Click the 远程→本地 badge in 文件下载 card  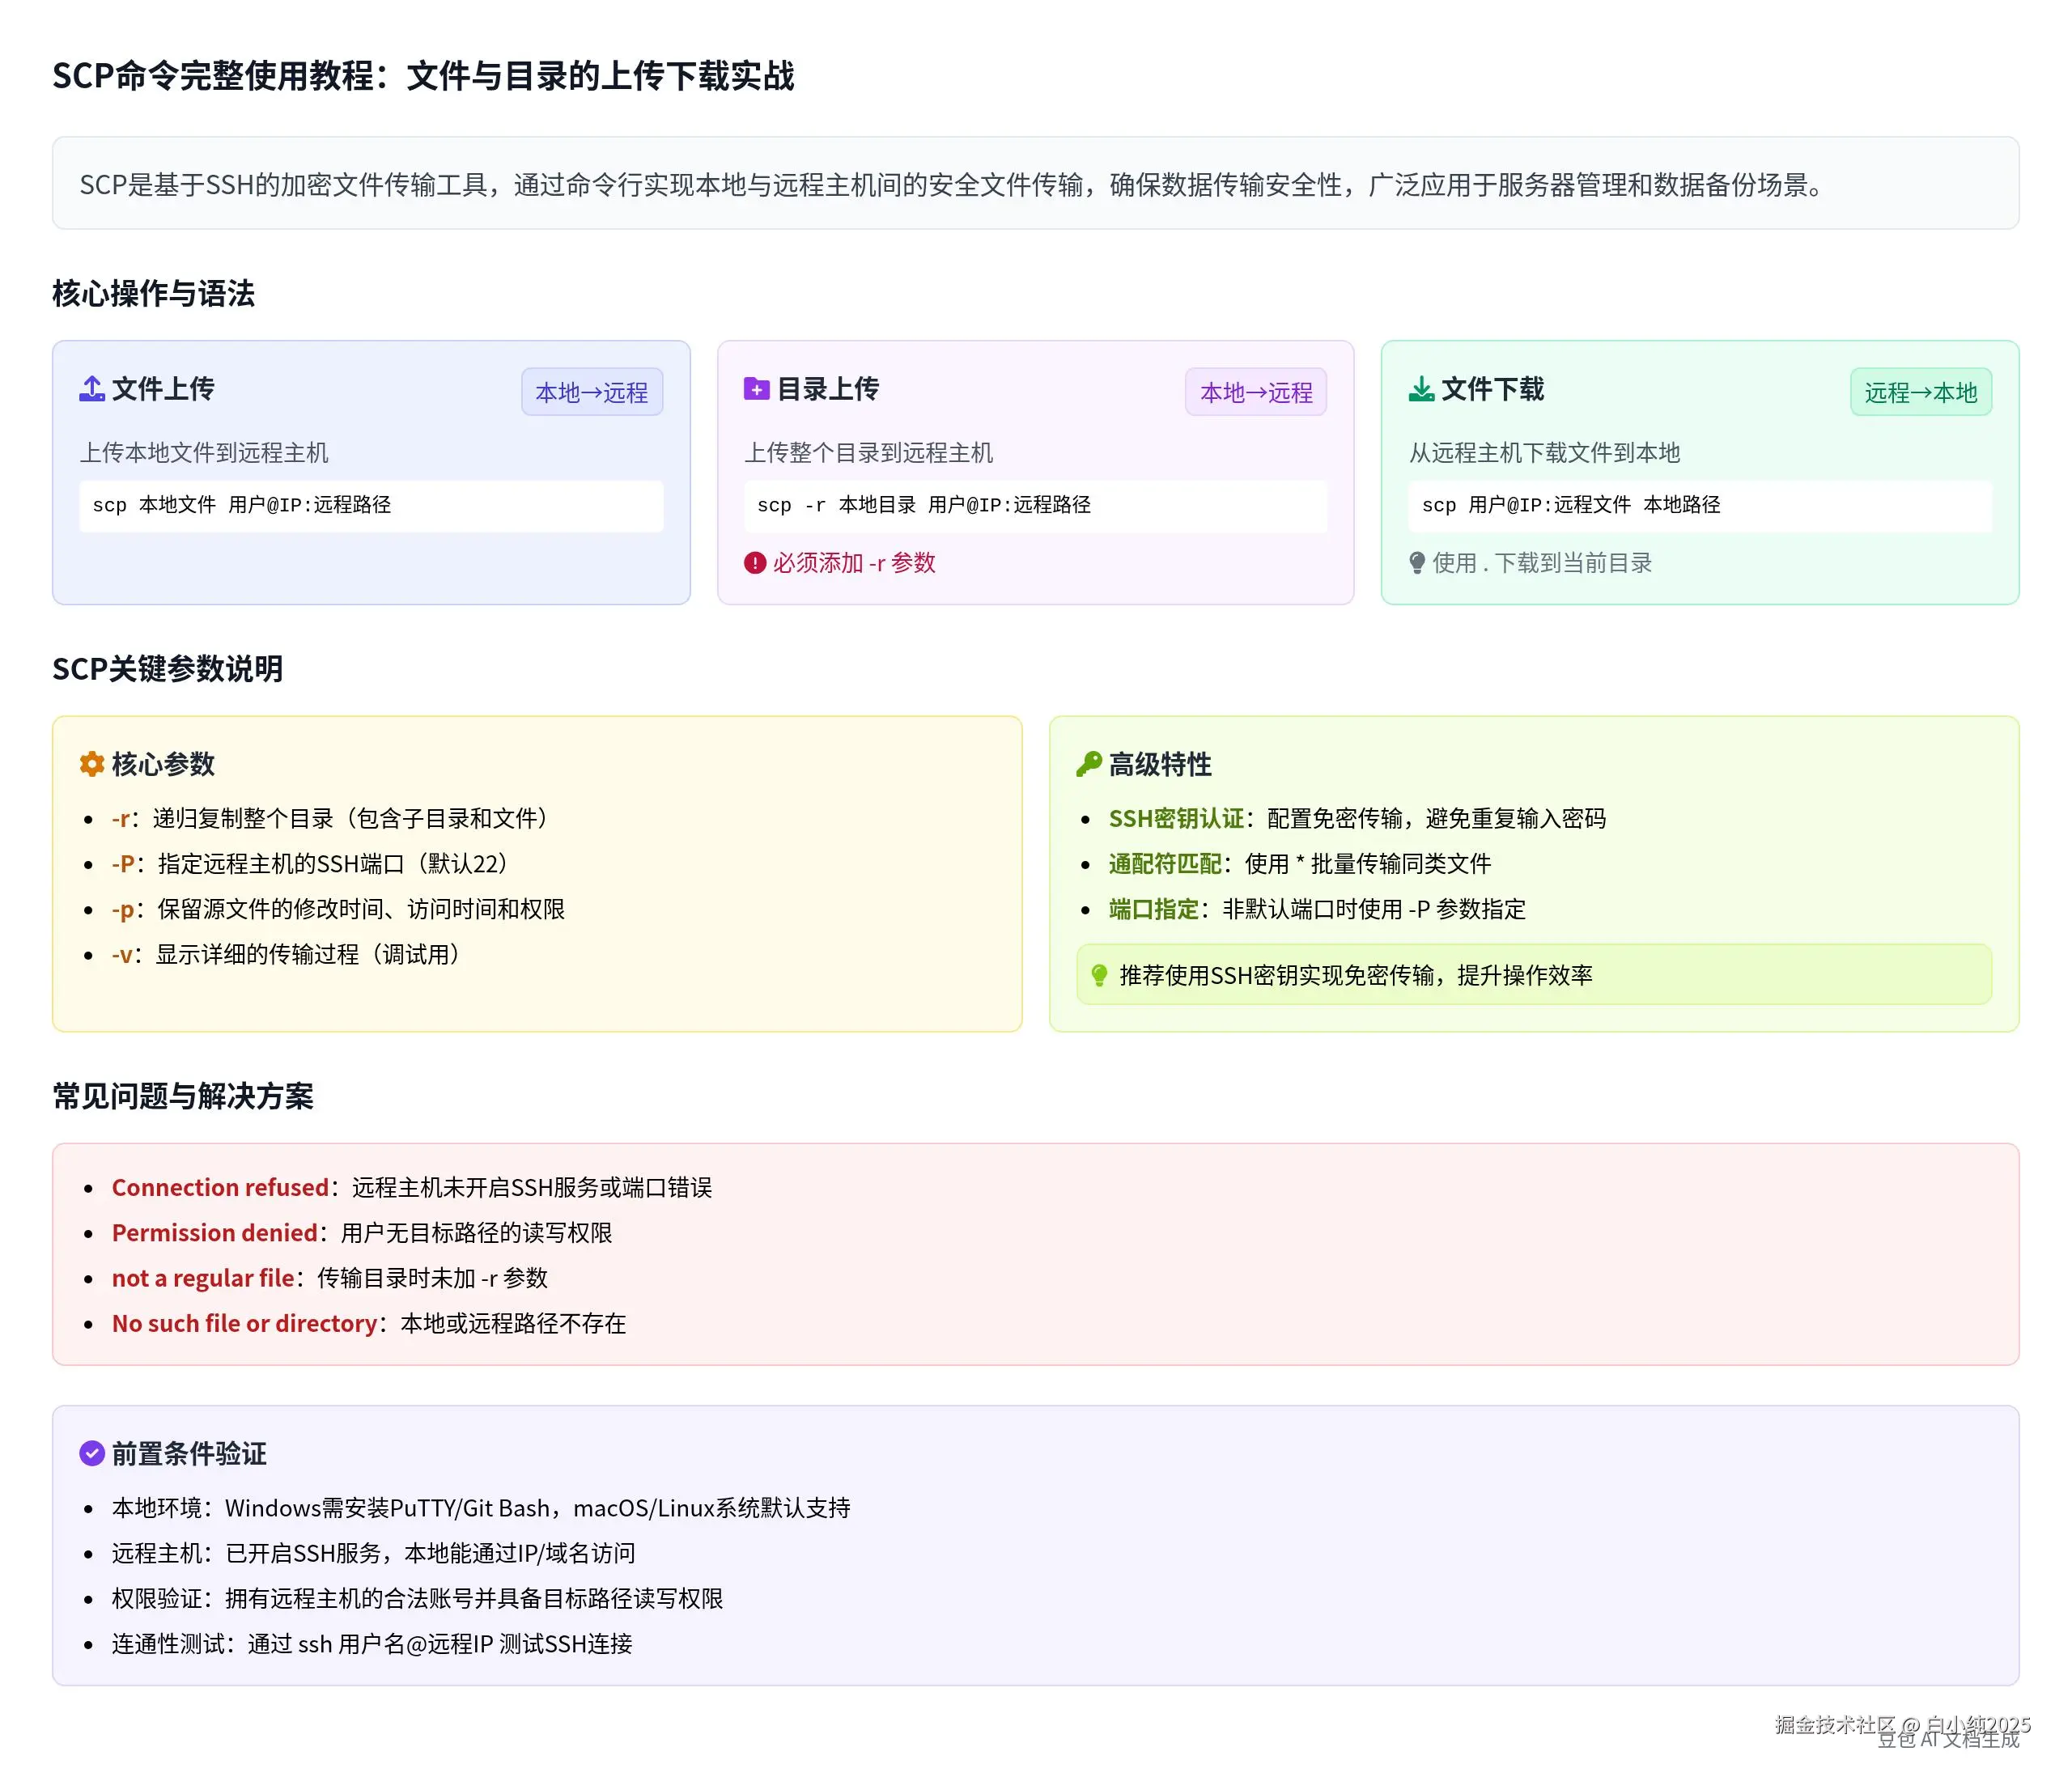point(1920,392)
